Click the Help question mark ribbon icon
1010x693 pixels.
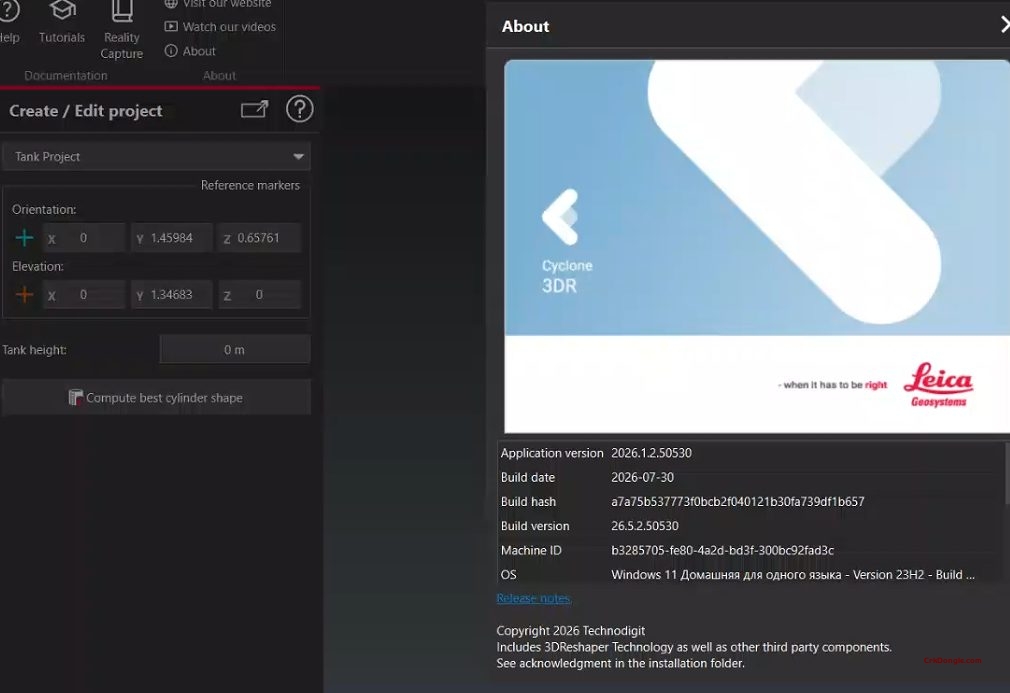tap(9, 11)
